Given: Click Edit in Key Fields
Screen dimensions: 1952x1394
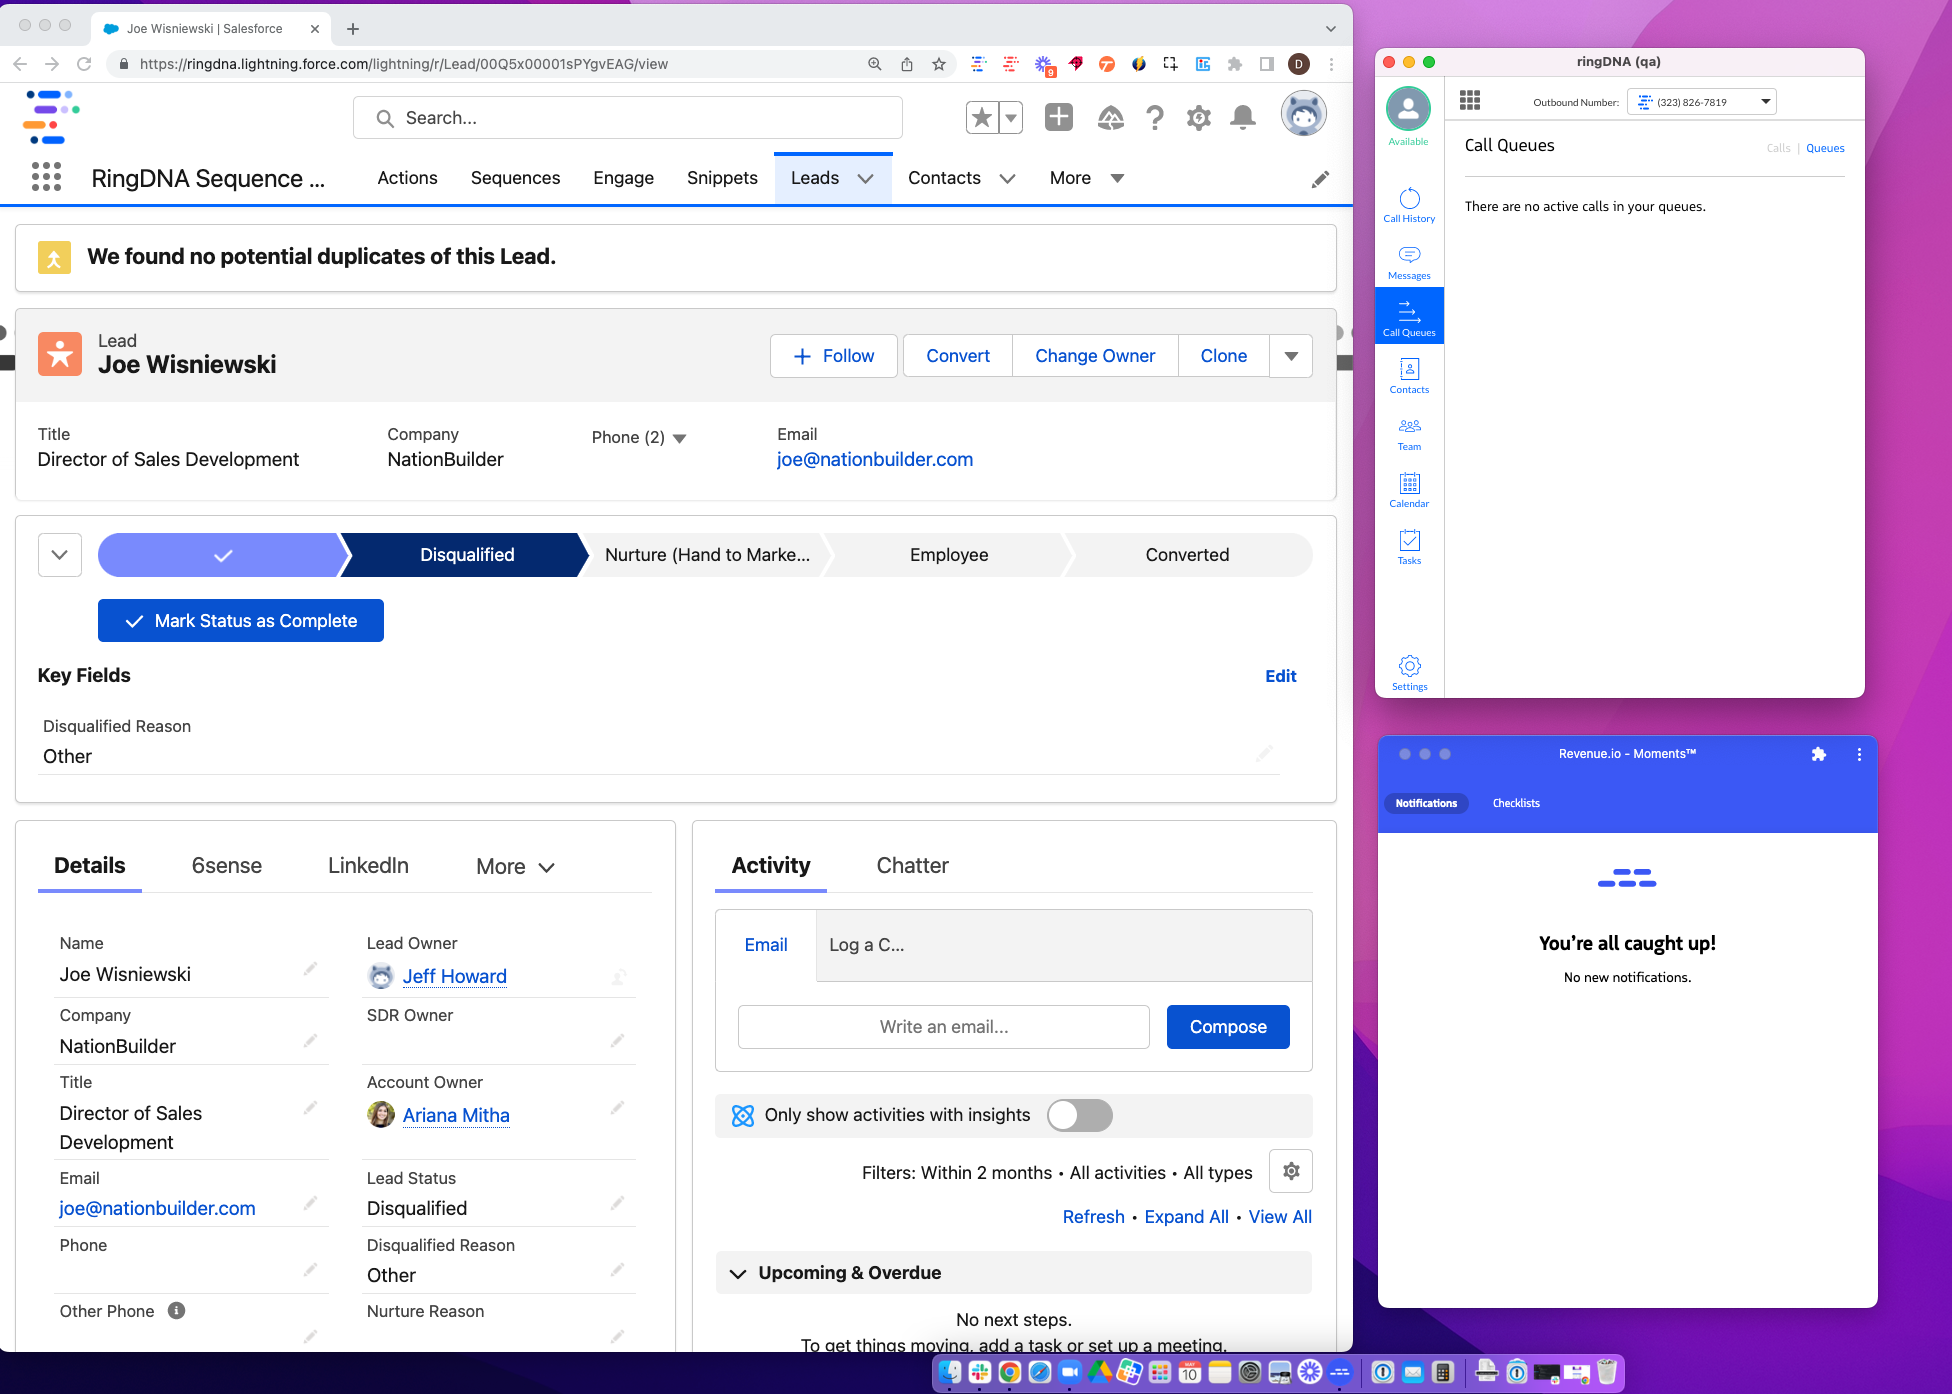Looking at the screenshot, I should coord(1280,676).
